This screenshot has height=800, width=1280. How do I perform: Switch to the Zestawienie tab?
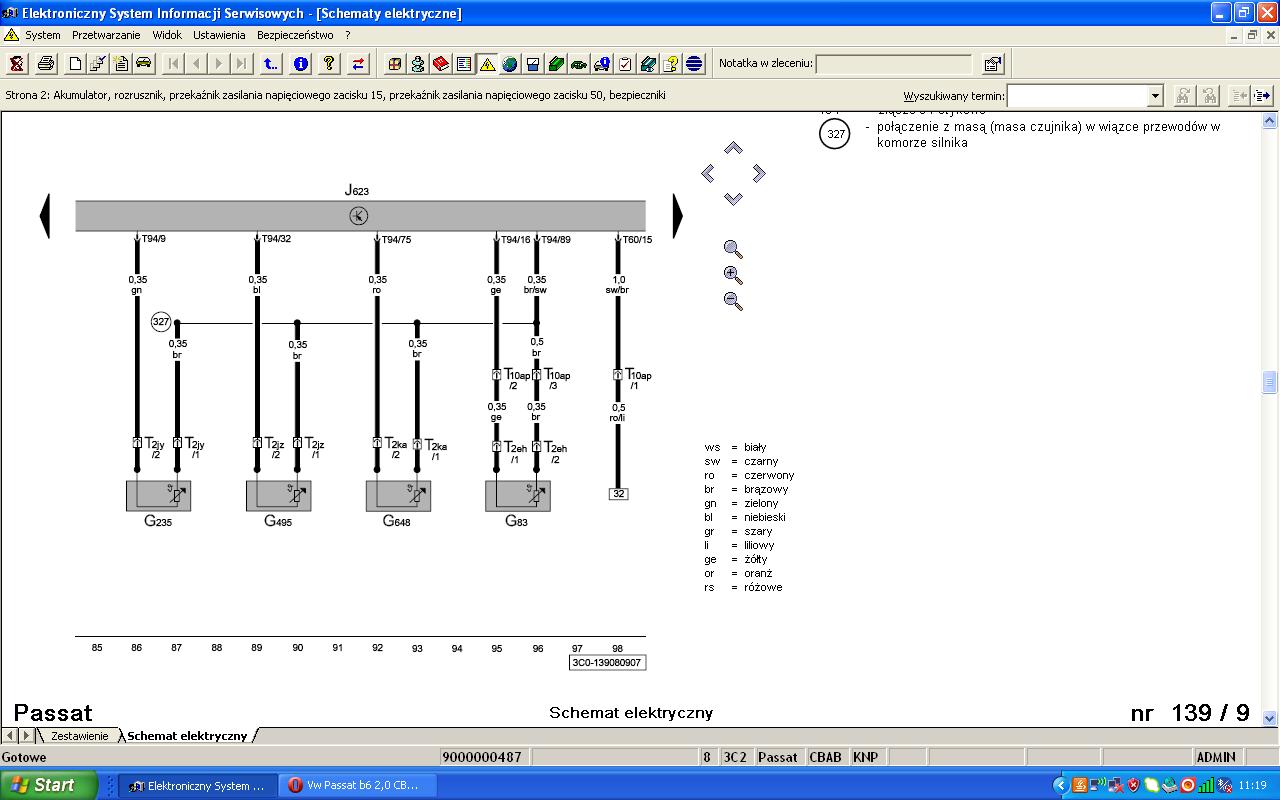(x=79, y=736)
